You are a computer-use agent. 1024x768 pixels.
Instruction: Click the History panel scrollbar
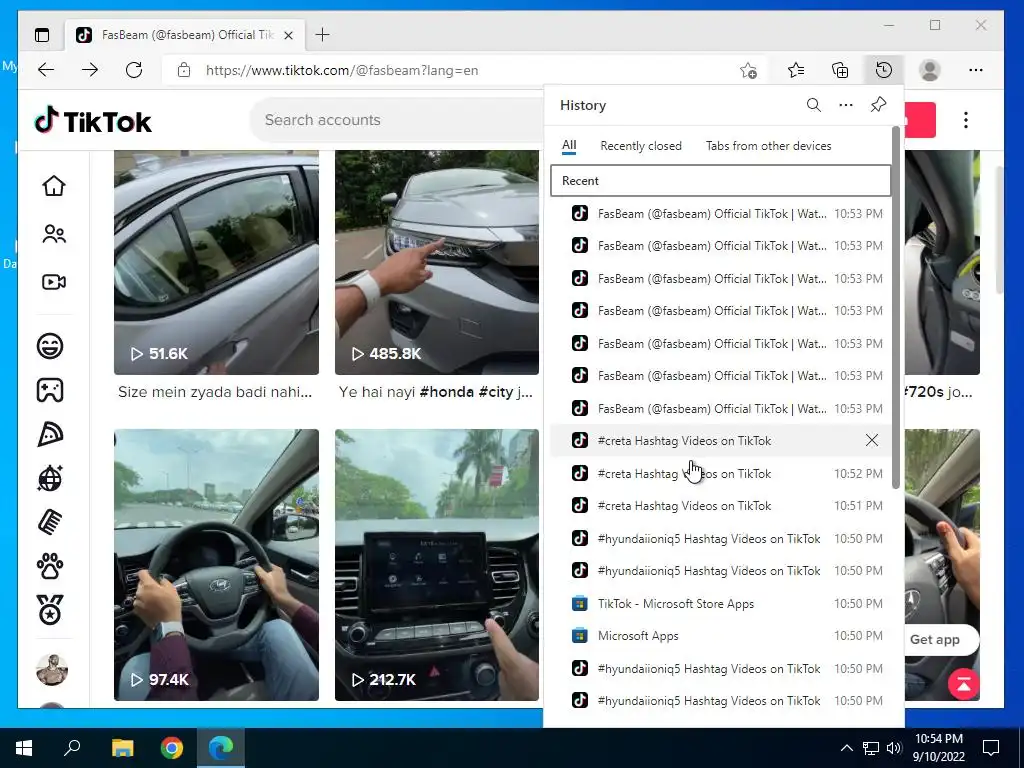coord(895,307)
